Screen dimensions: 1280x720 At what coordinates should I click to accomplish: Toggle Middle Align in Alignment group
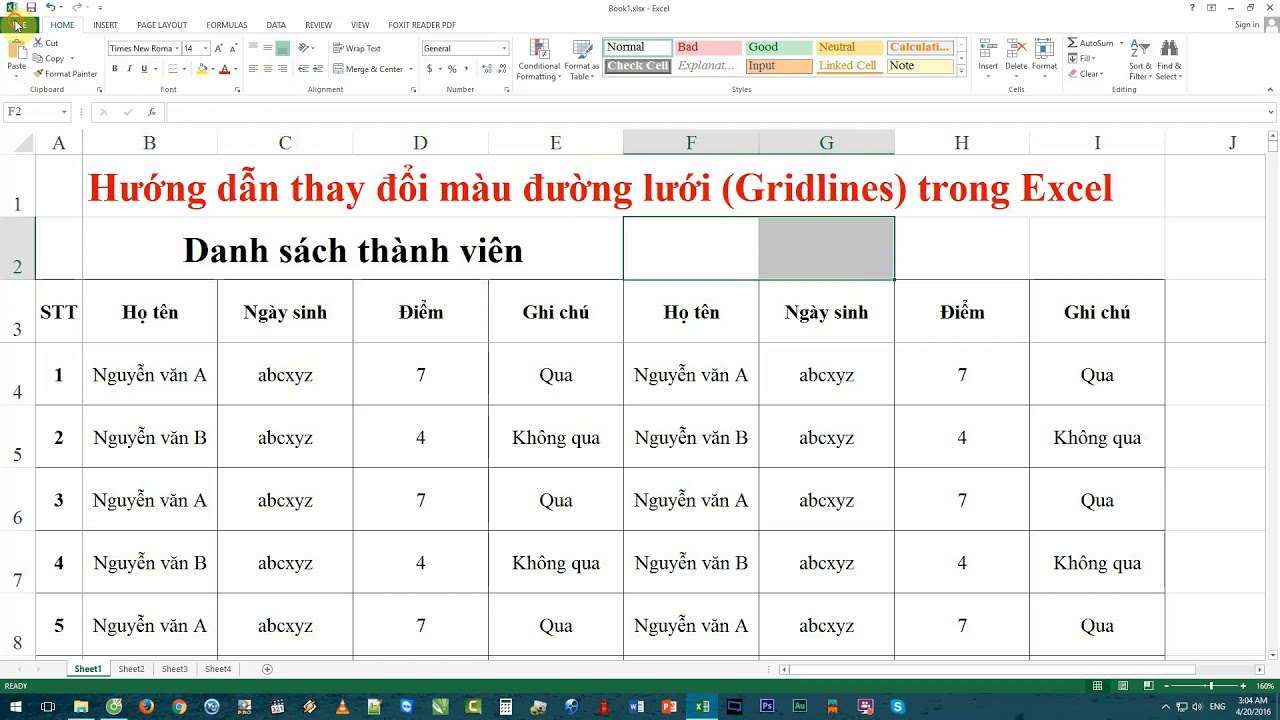(268, 48)
